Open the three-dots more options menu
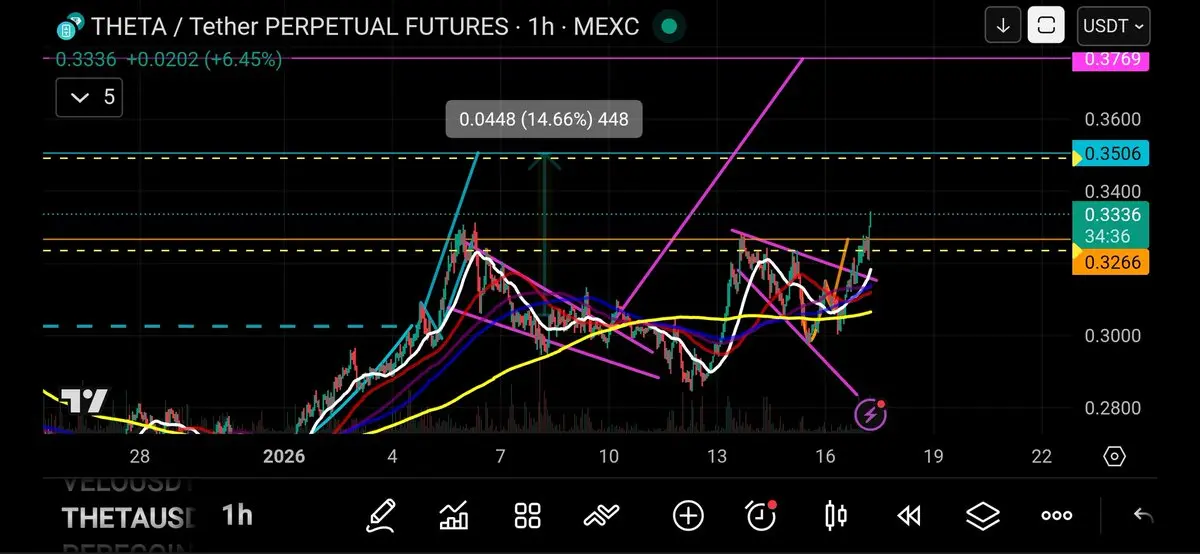 click(x=1057, y=516)
